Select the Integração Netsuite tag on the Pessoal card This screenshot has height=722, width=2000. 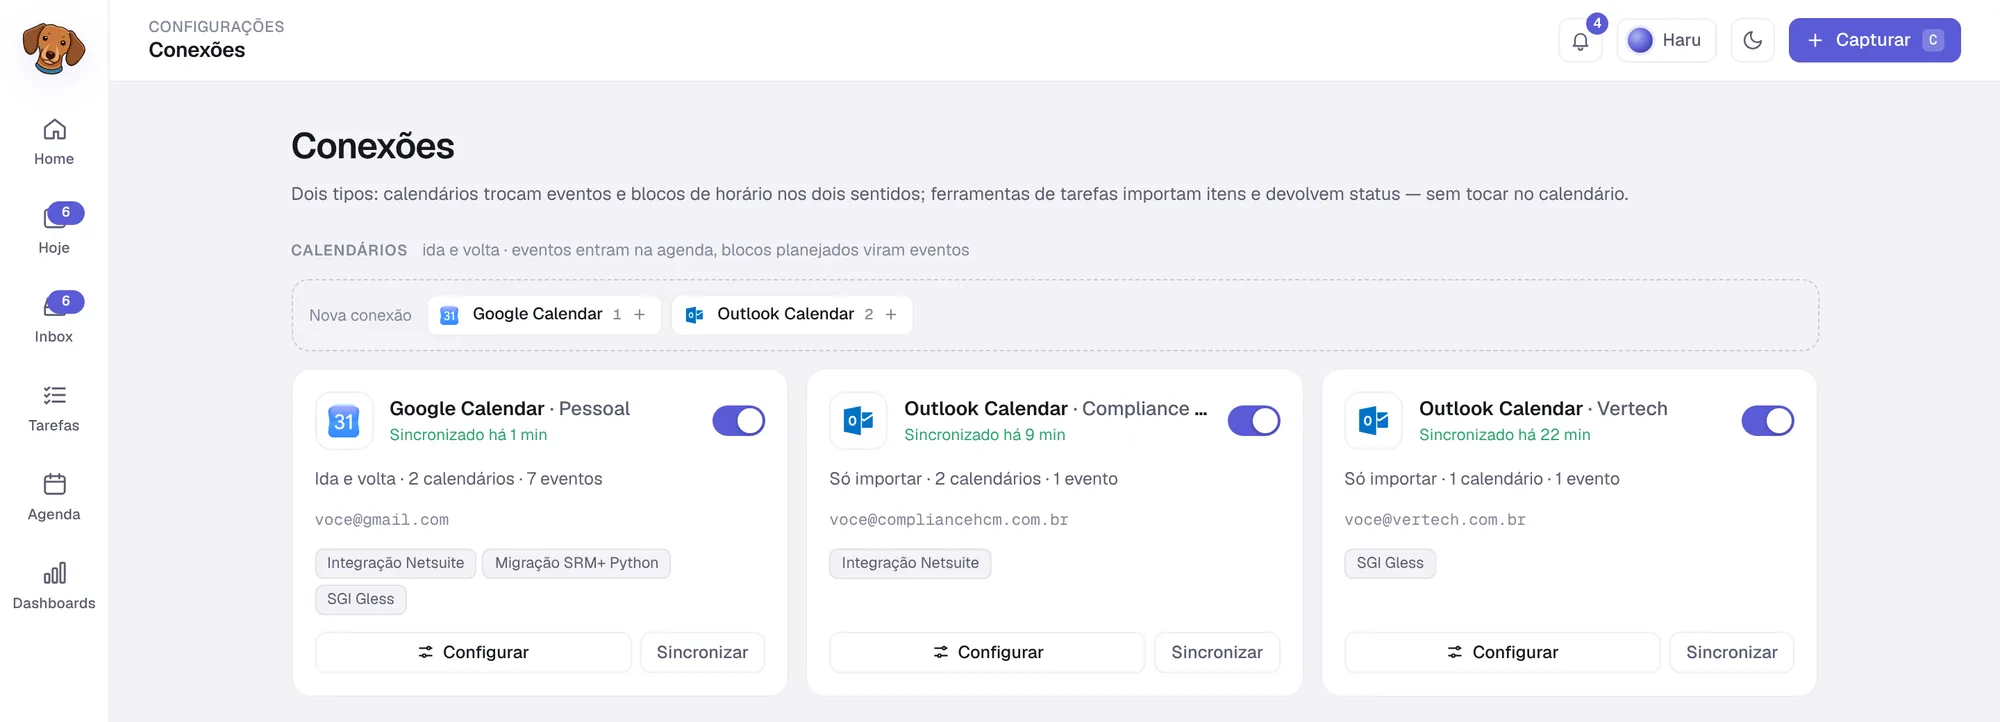pos(396,563)
